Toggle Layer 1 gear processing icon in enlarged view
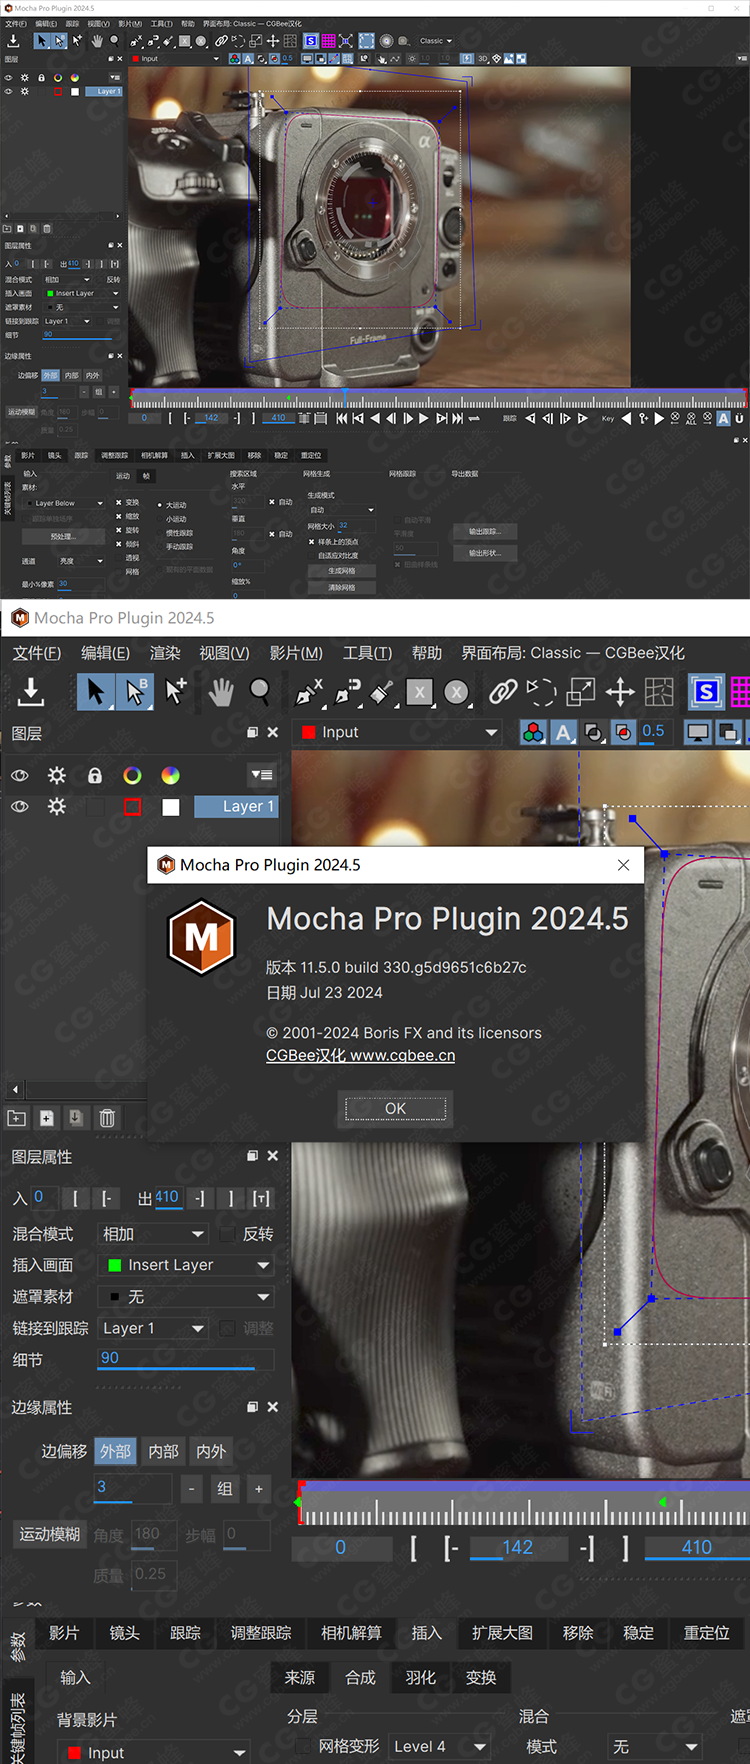The width and height of the screenshot is (750, 1764). click(x=57, y=806)
